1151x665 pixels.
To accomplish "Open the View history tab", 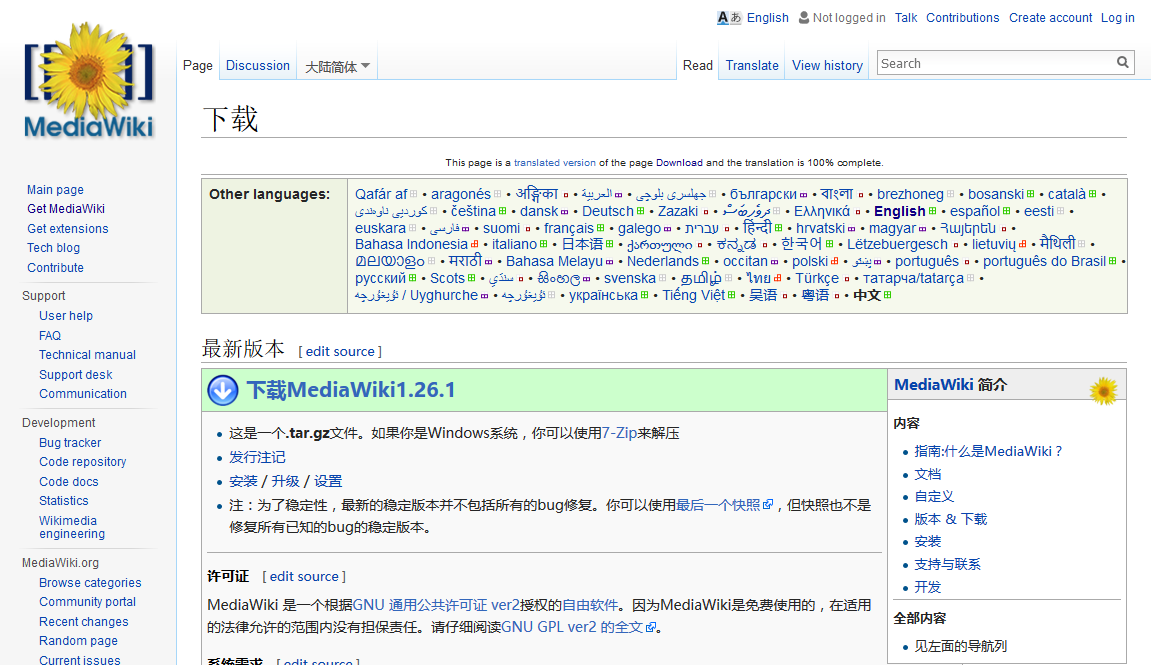I will point(827,66).
